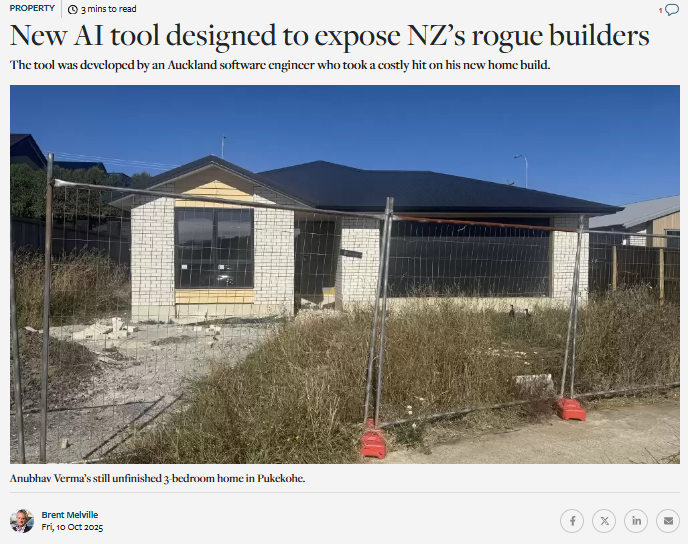Open the unfinished house photo
688x544 pixels.
[x=345, y=274]
